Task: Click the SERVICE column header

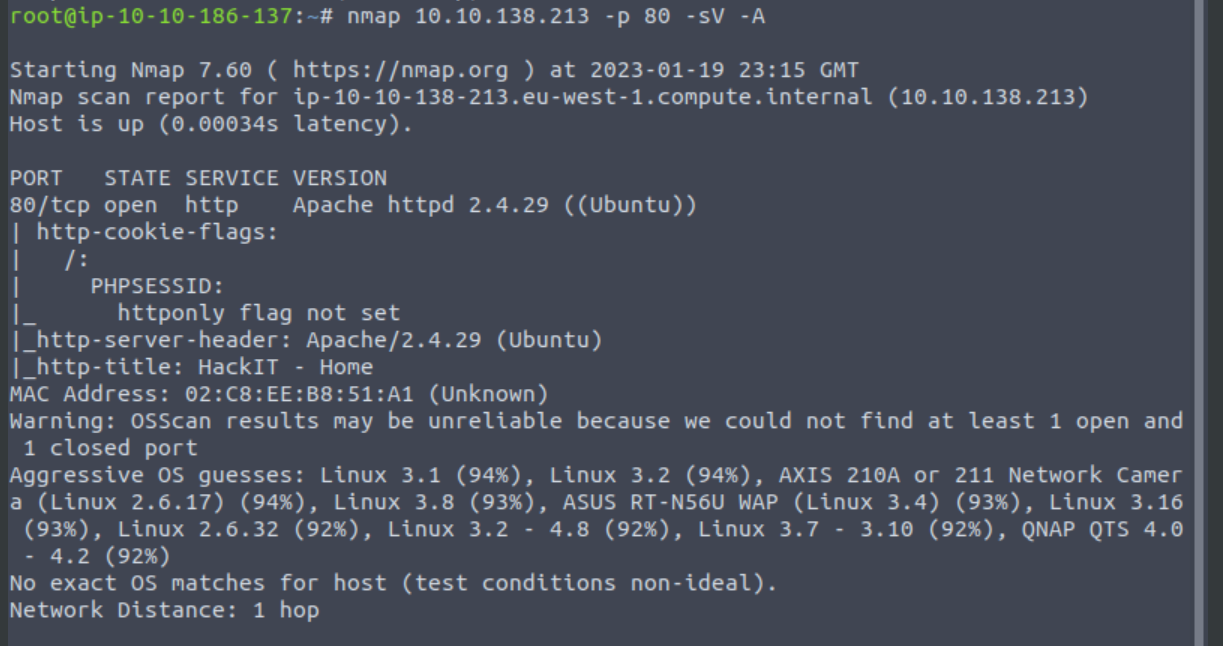Action: click(231, 178)
